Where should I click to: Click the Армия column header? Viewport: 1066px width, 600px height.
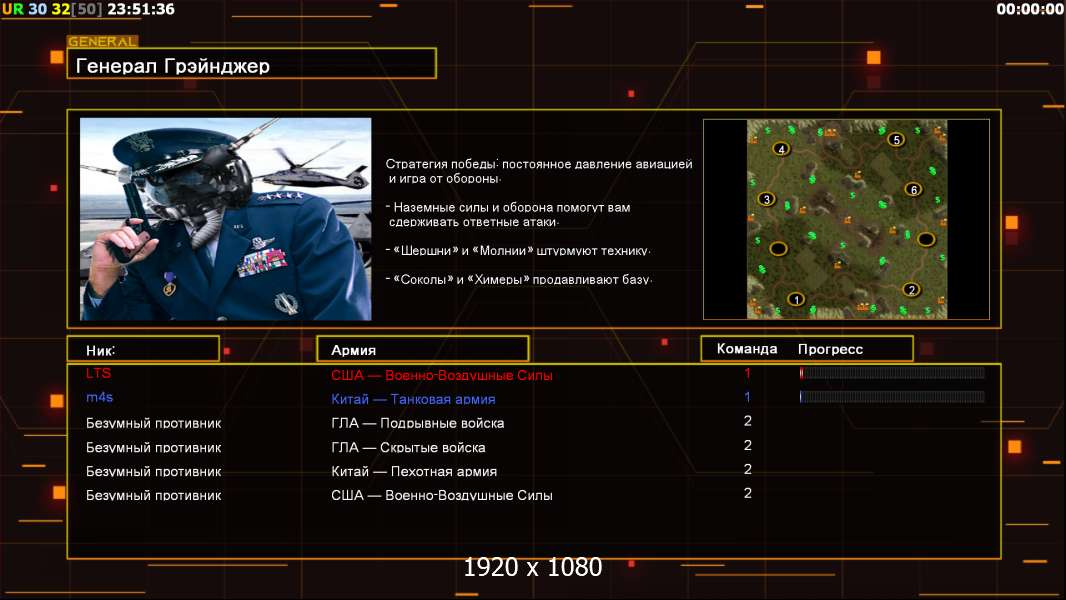[x=422, y=349]
